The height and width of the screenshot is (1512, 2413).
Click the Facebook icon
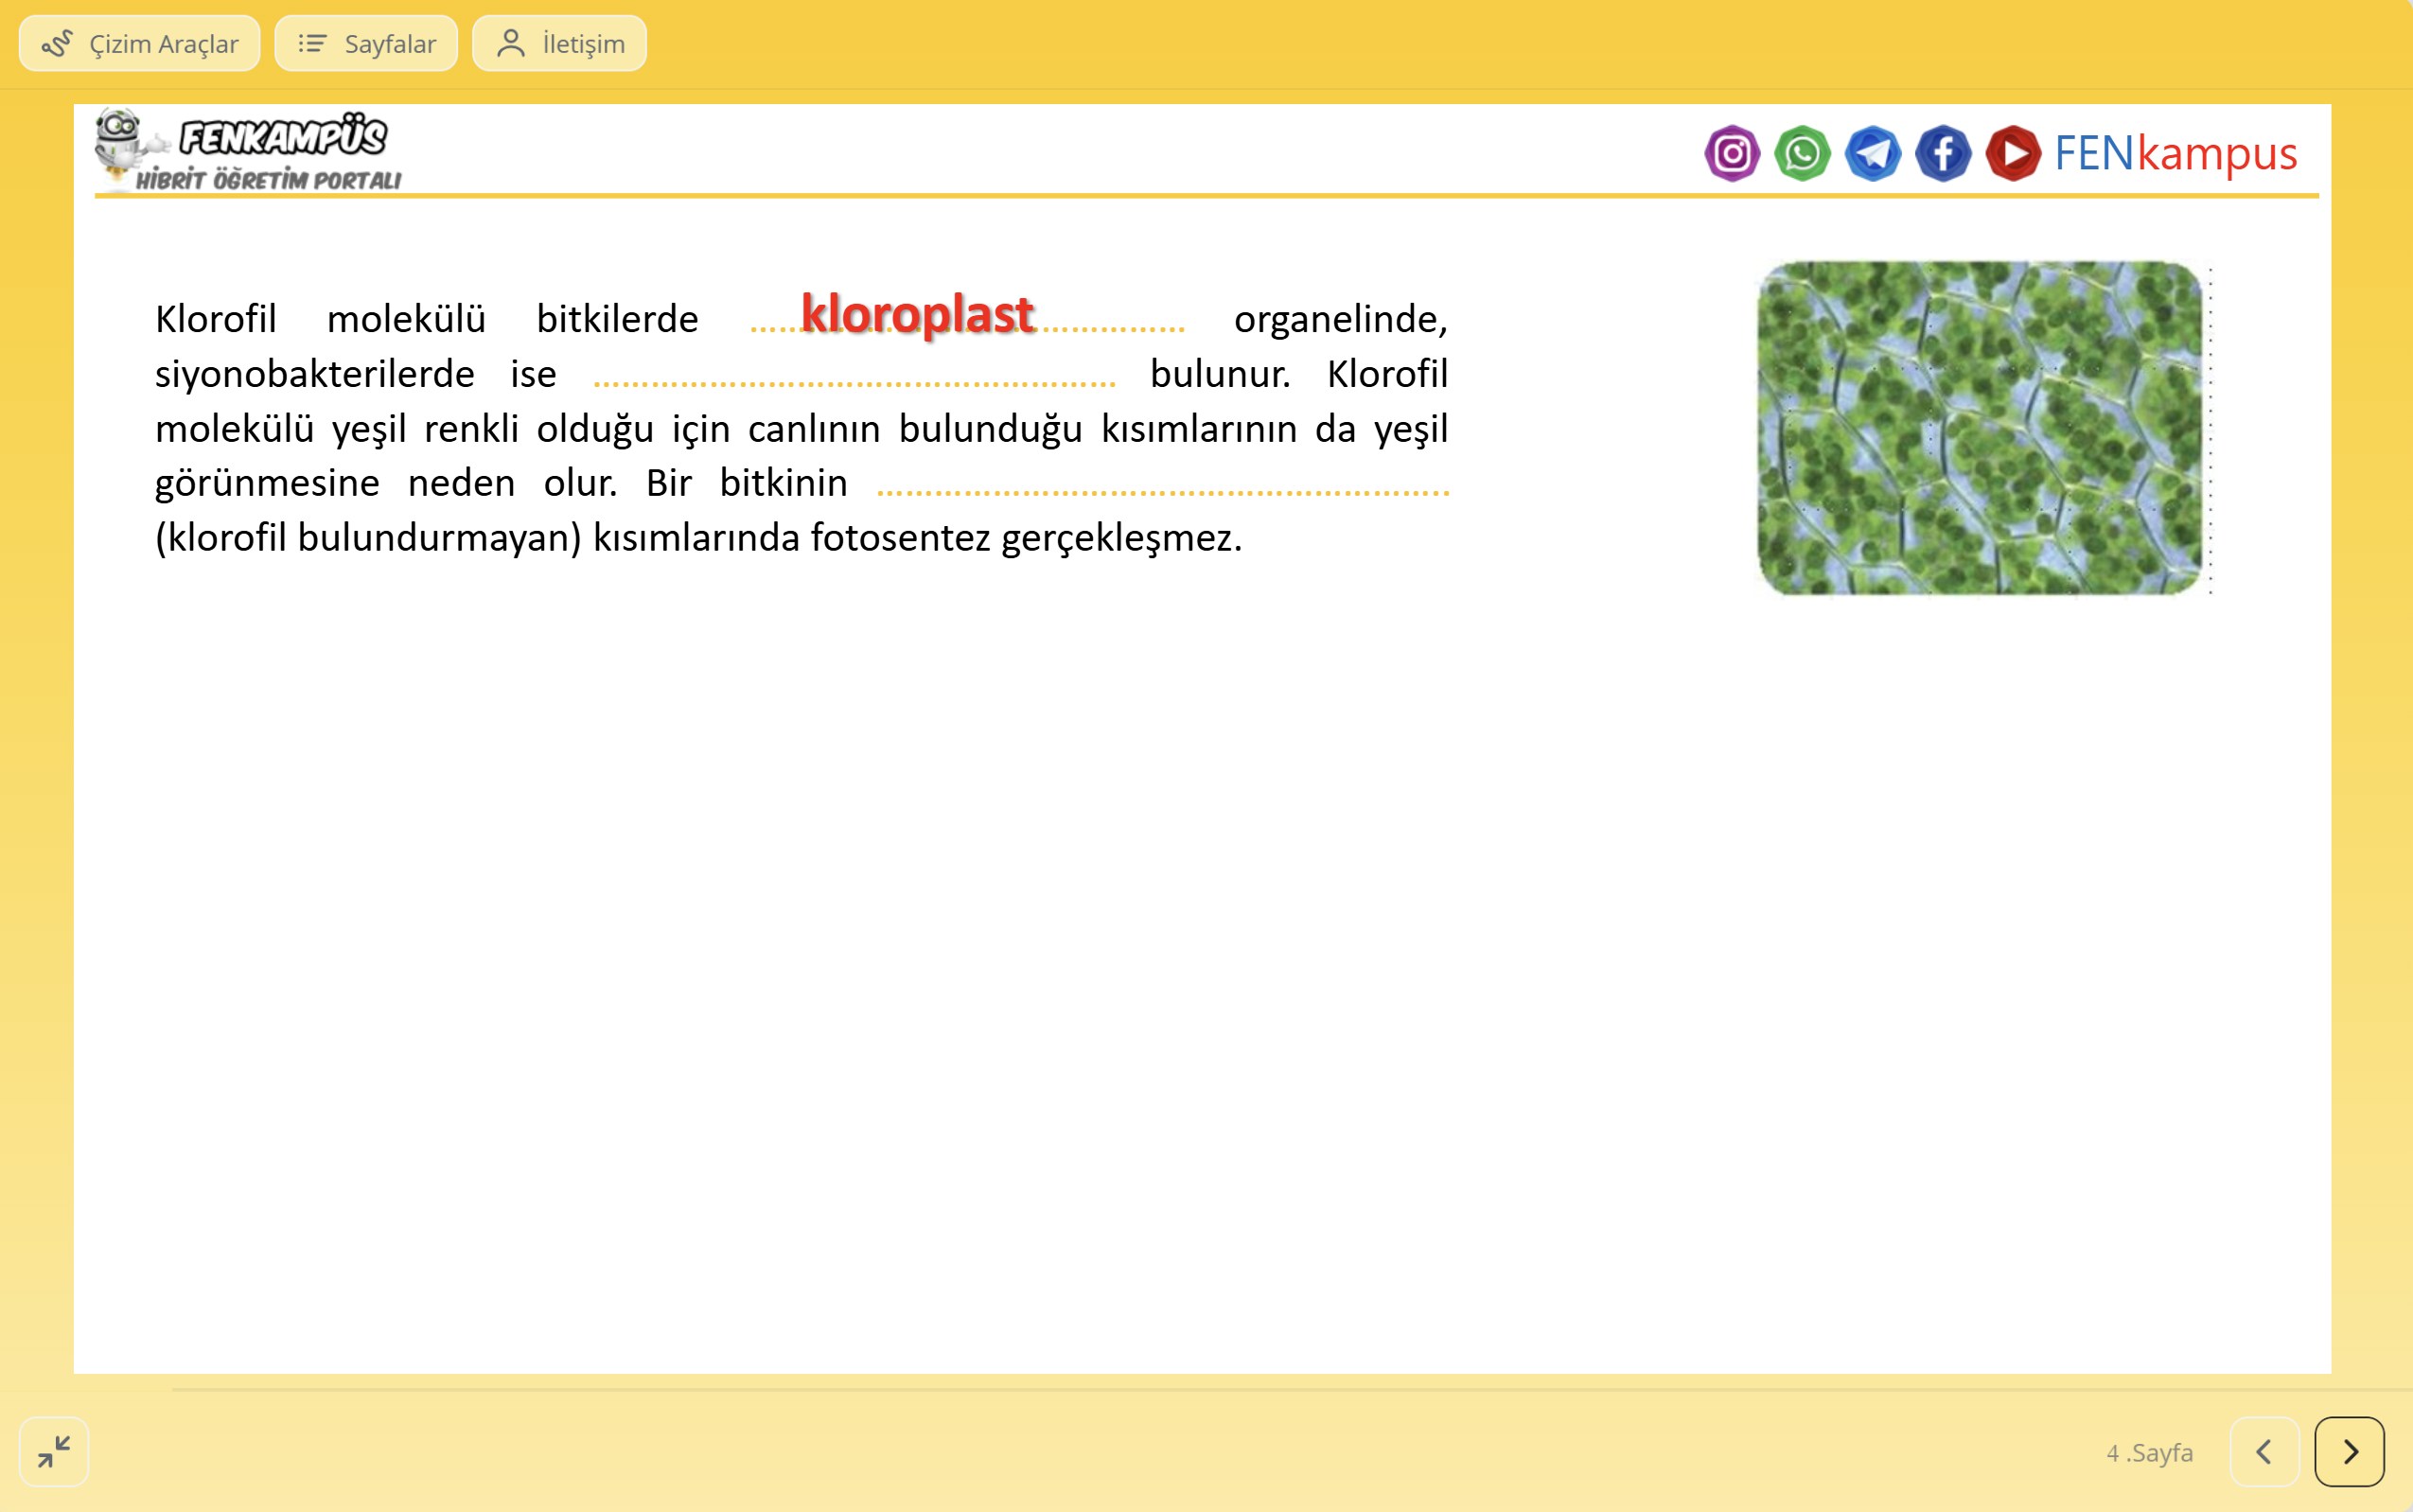[x=1942, y=154]
